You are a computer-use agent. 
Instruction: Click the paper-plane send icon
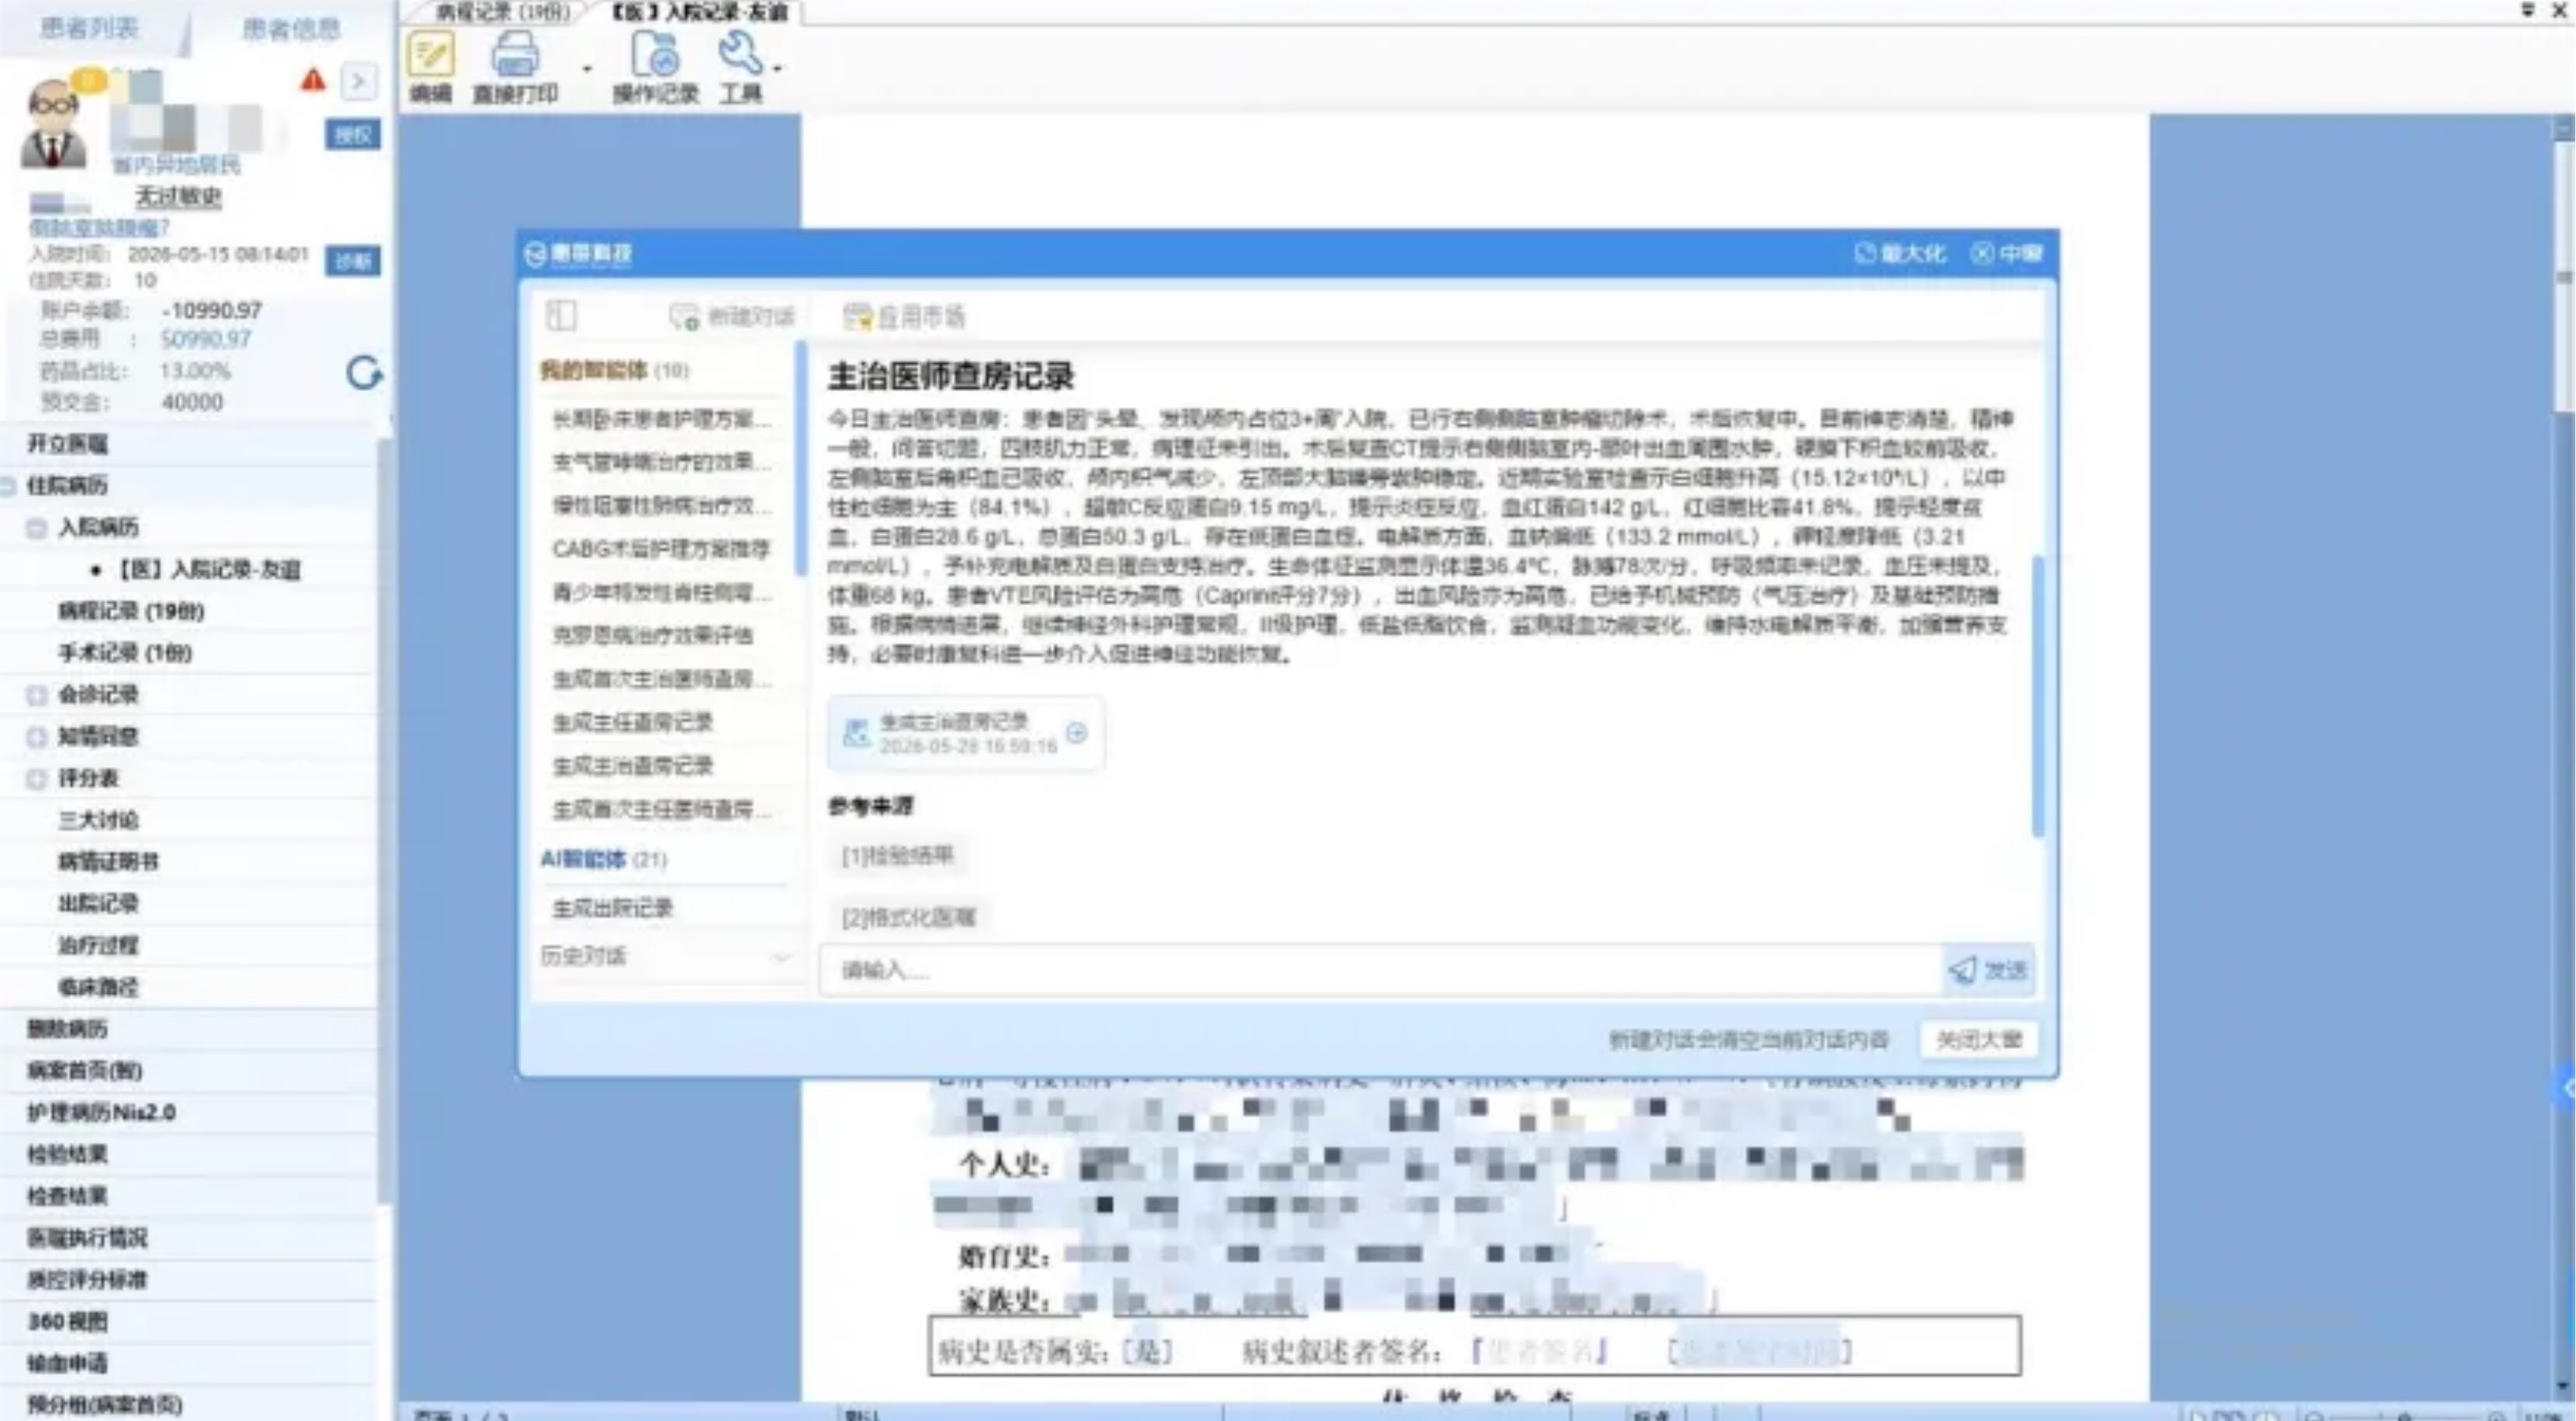[x=1962, y=970]
